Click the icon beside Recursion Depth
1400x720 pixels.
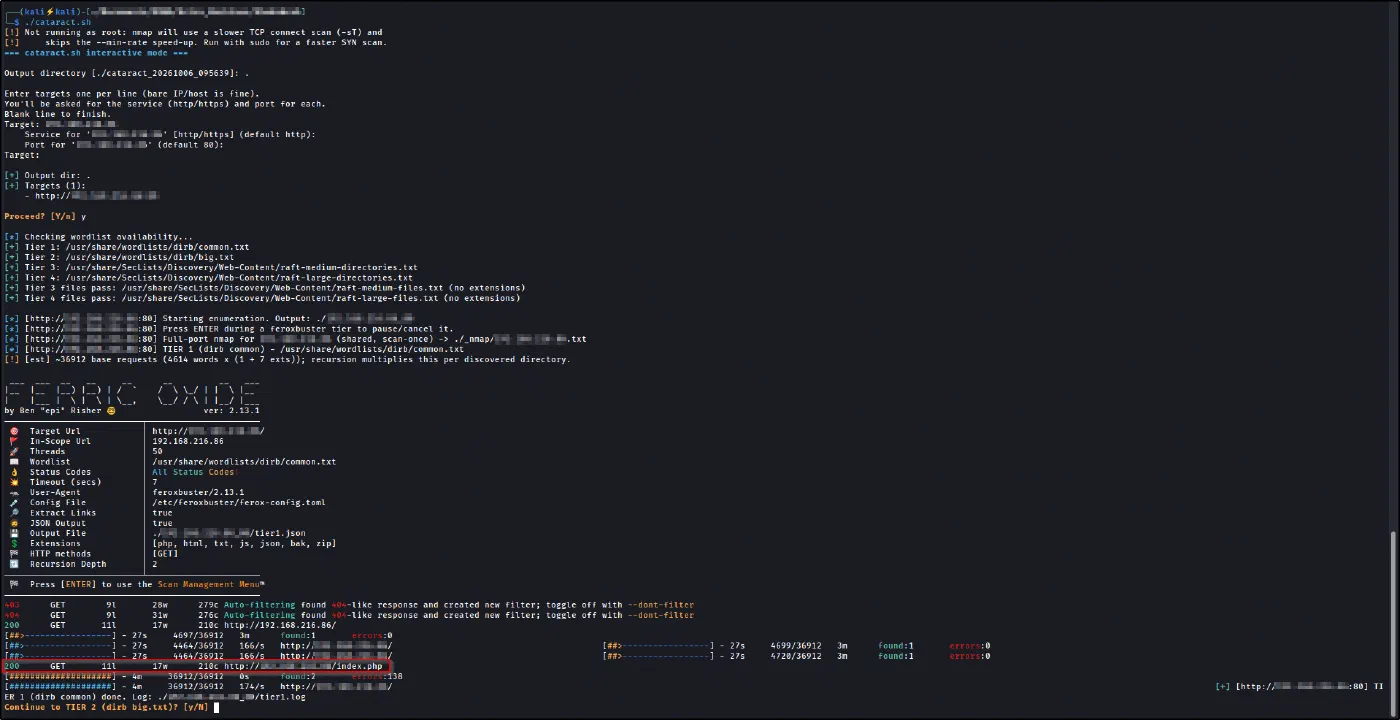(14, 564)
